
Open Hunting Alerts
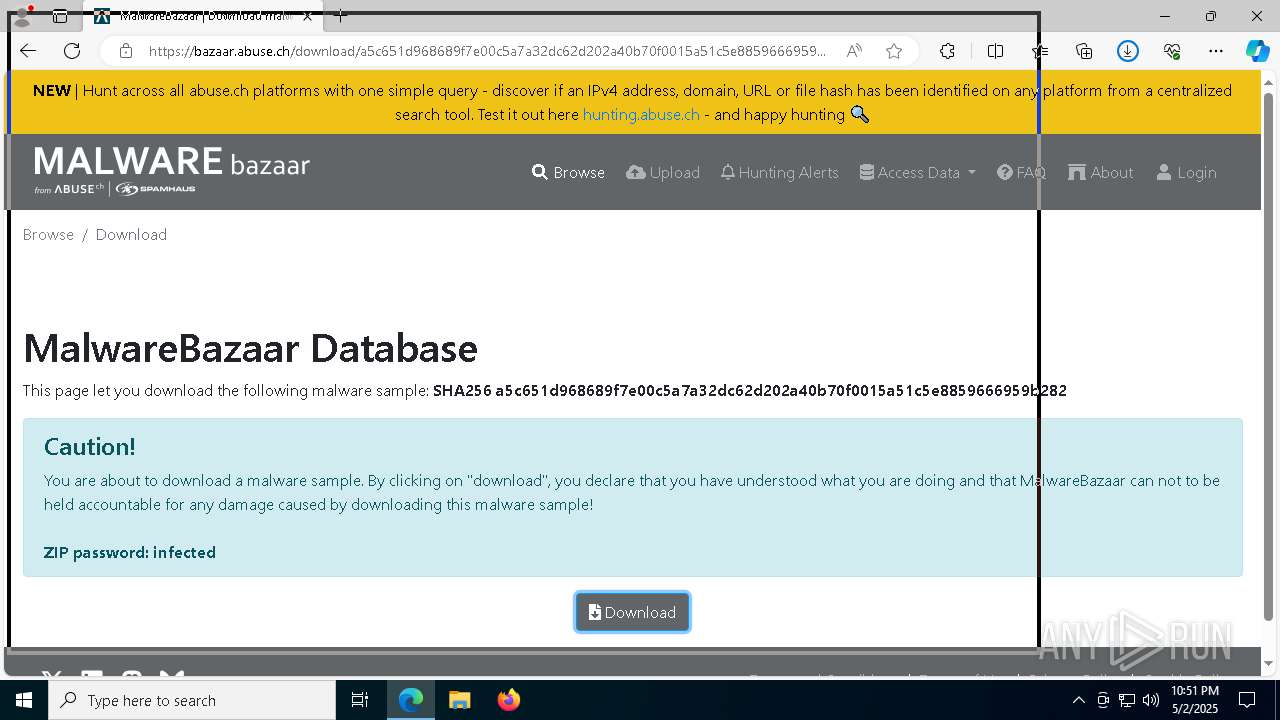click(x=780, y=172)
